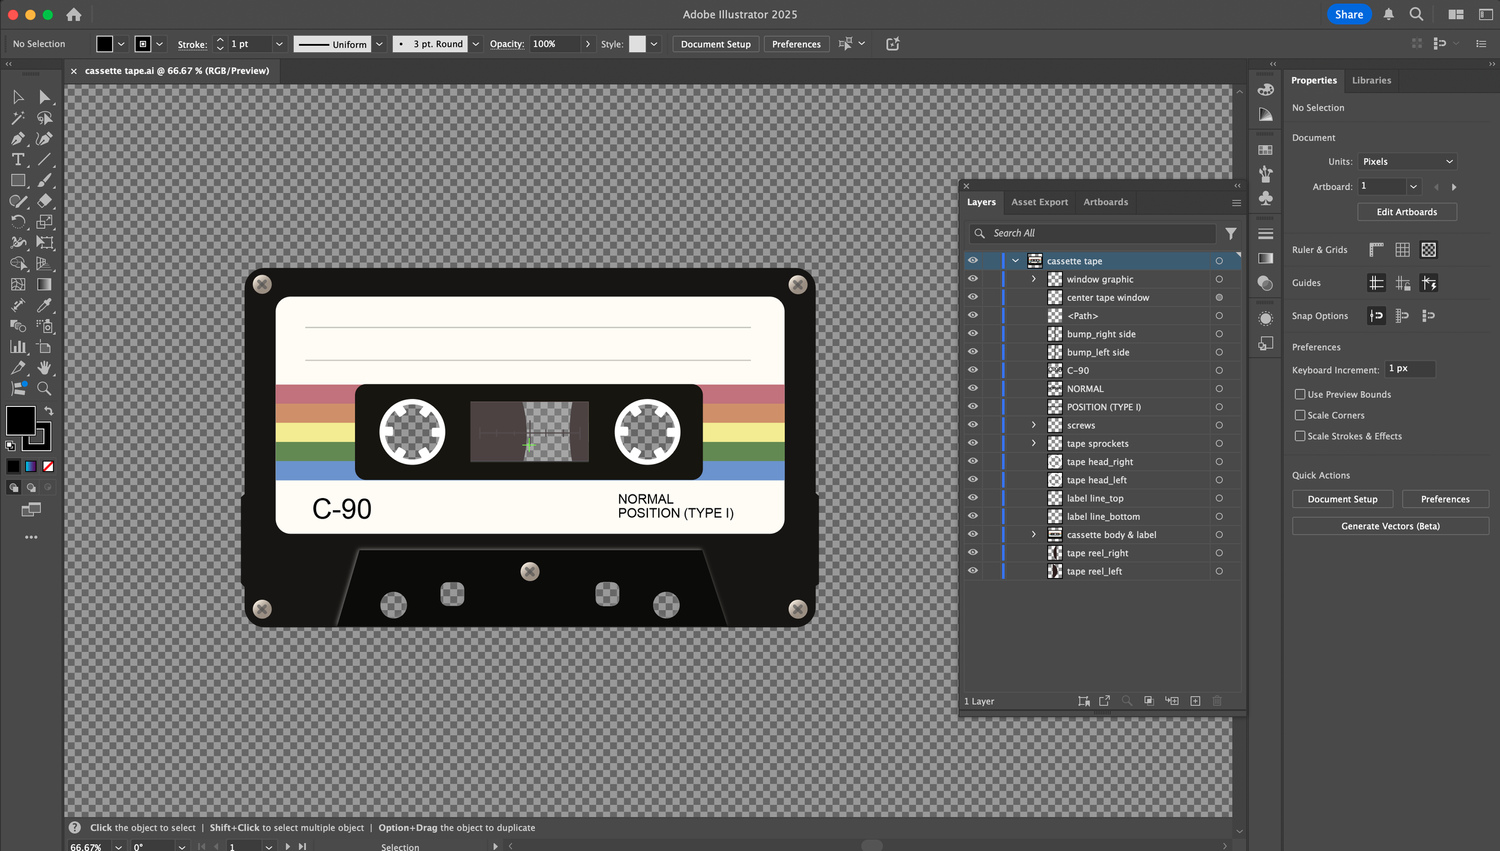The image size is (1500, 851).
Task: Open Edit Toolbar three-dots menu
Action: (x=31, y=537)
